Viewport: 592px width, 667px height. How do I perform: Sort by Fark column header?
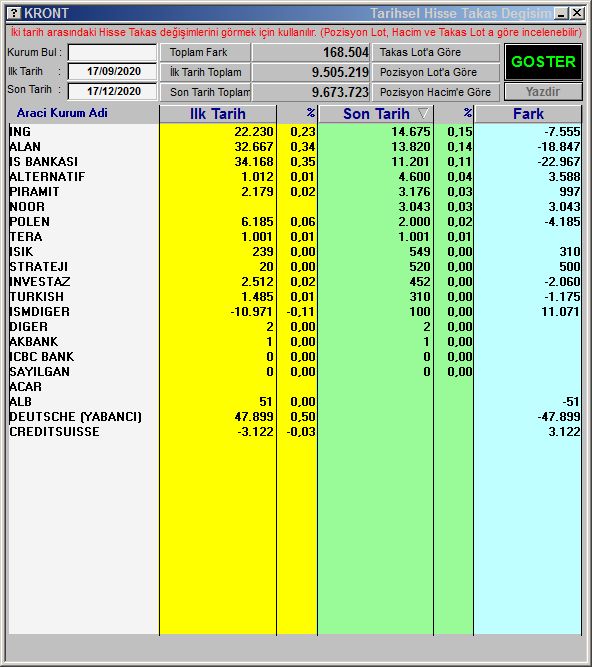[528, 114]
